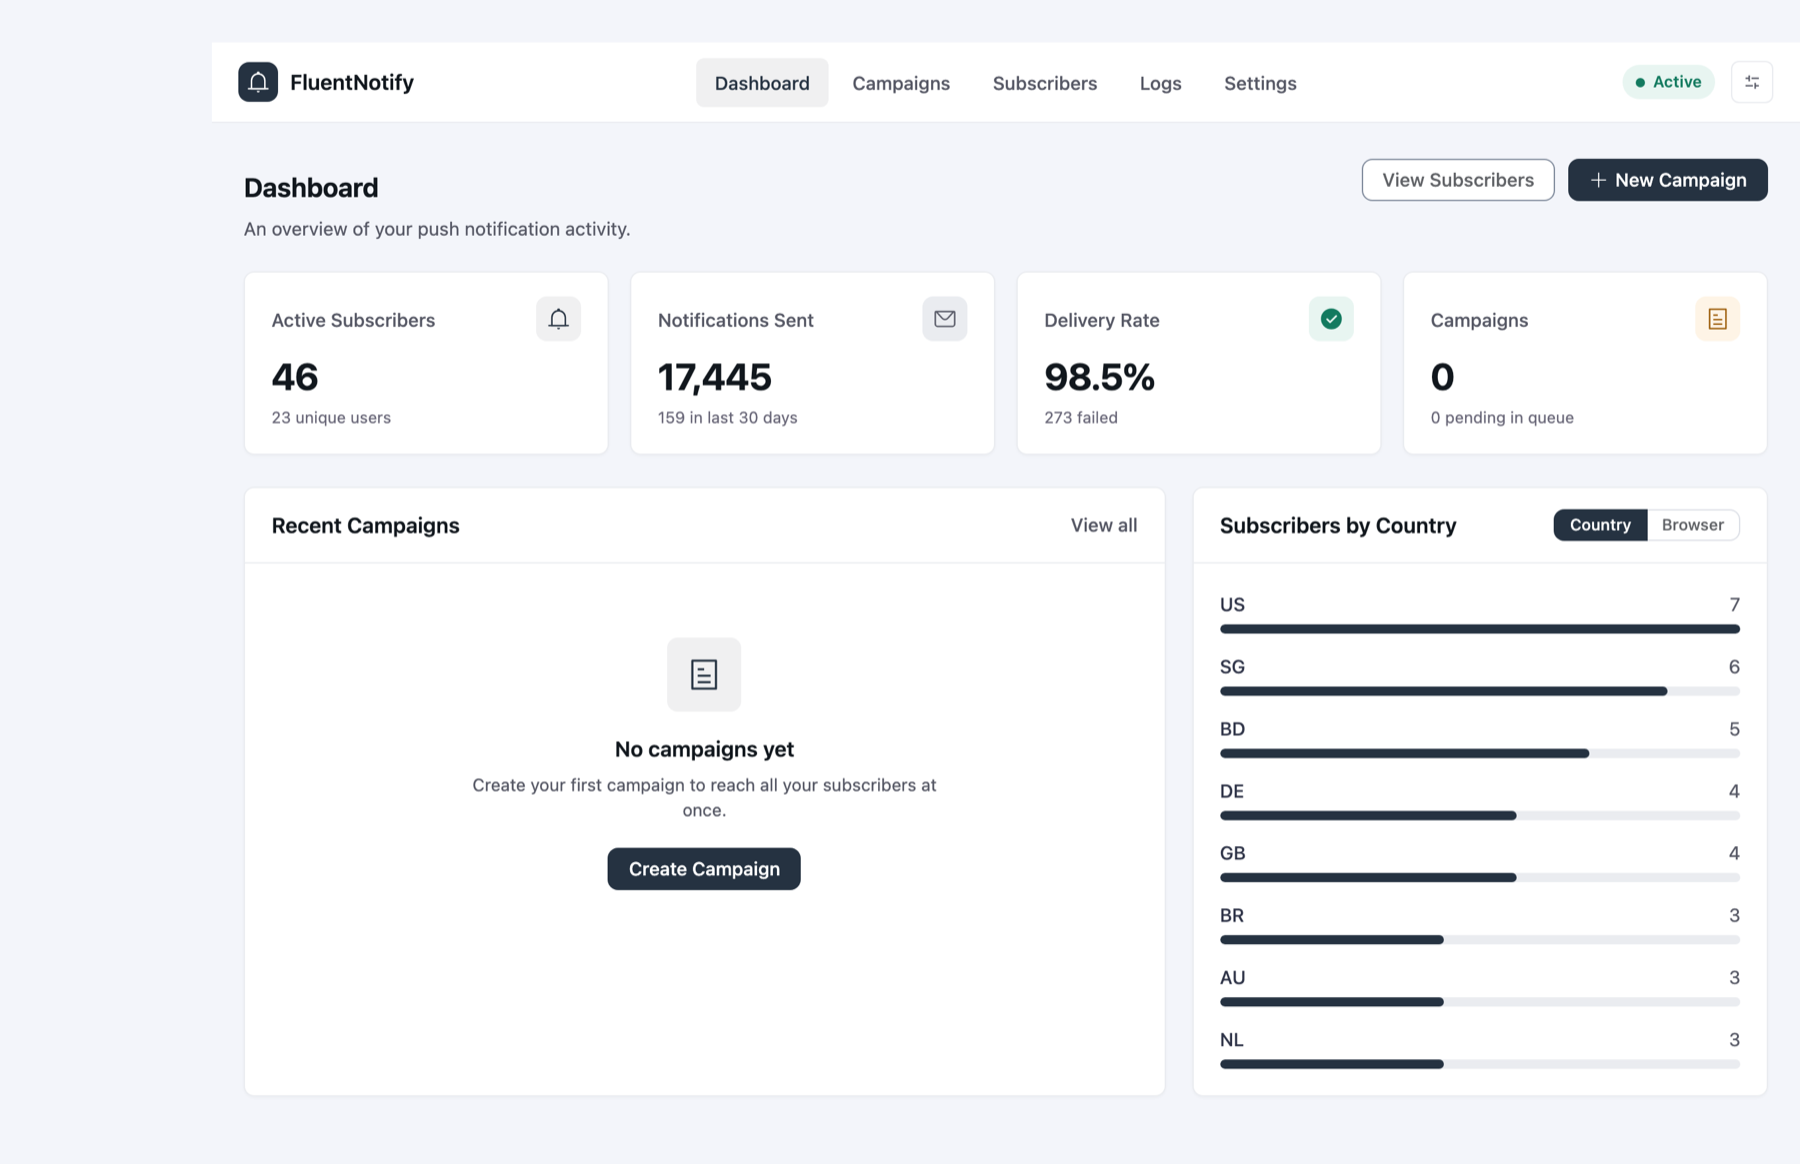This screenshot has width=1800, height=1164.
Task: Click the Active status badge
Action: pyautogui.click(x=1668, y=82)
